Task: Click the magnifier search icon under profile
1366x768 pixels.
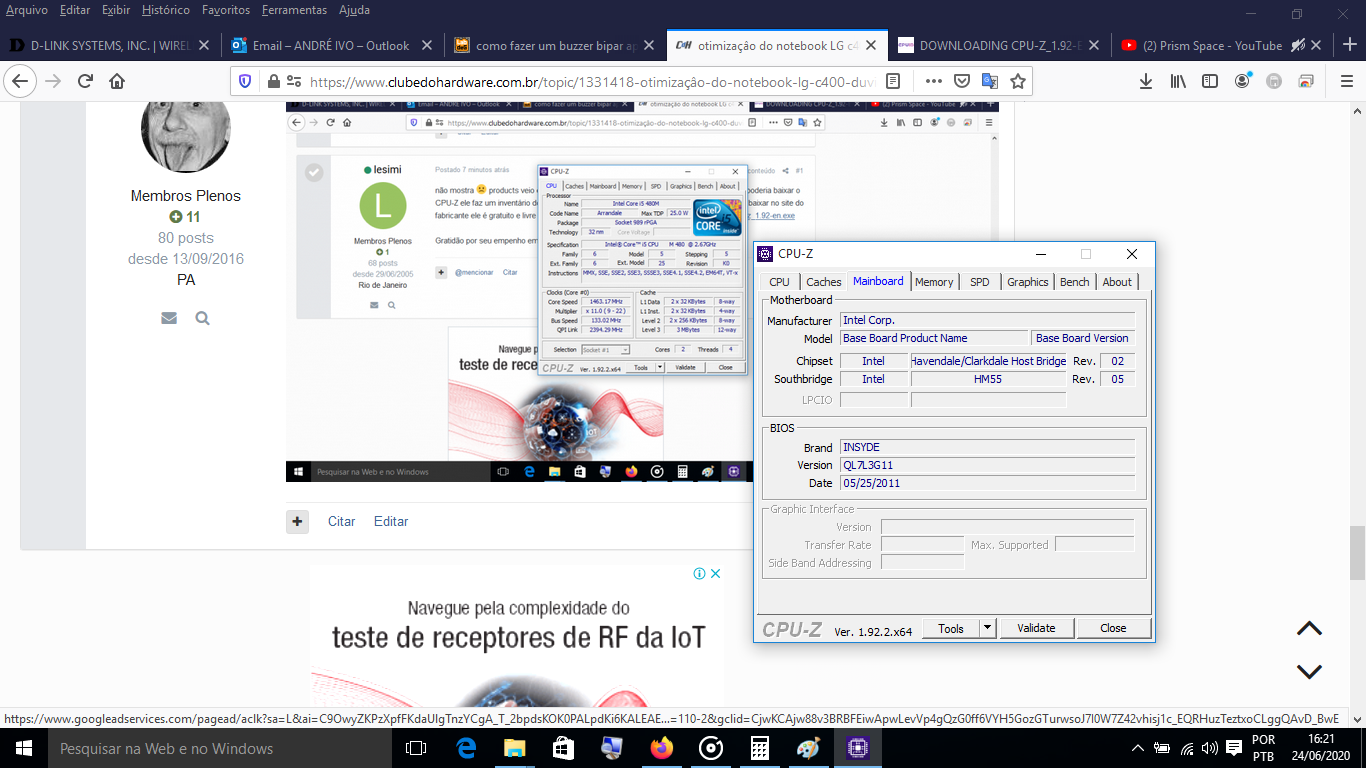Action: pyautogui.click(x=202, y=318)
